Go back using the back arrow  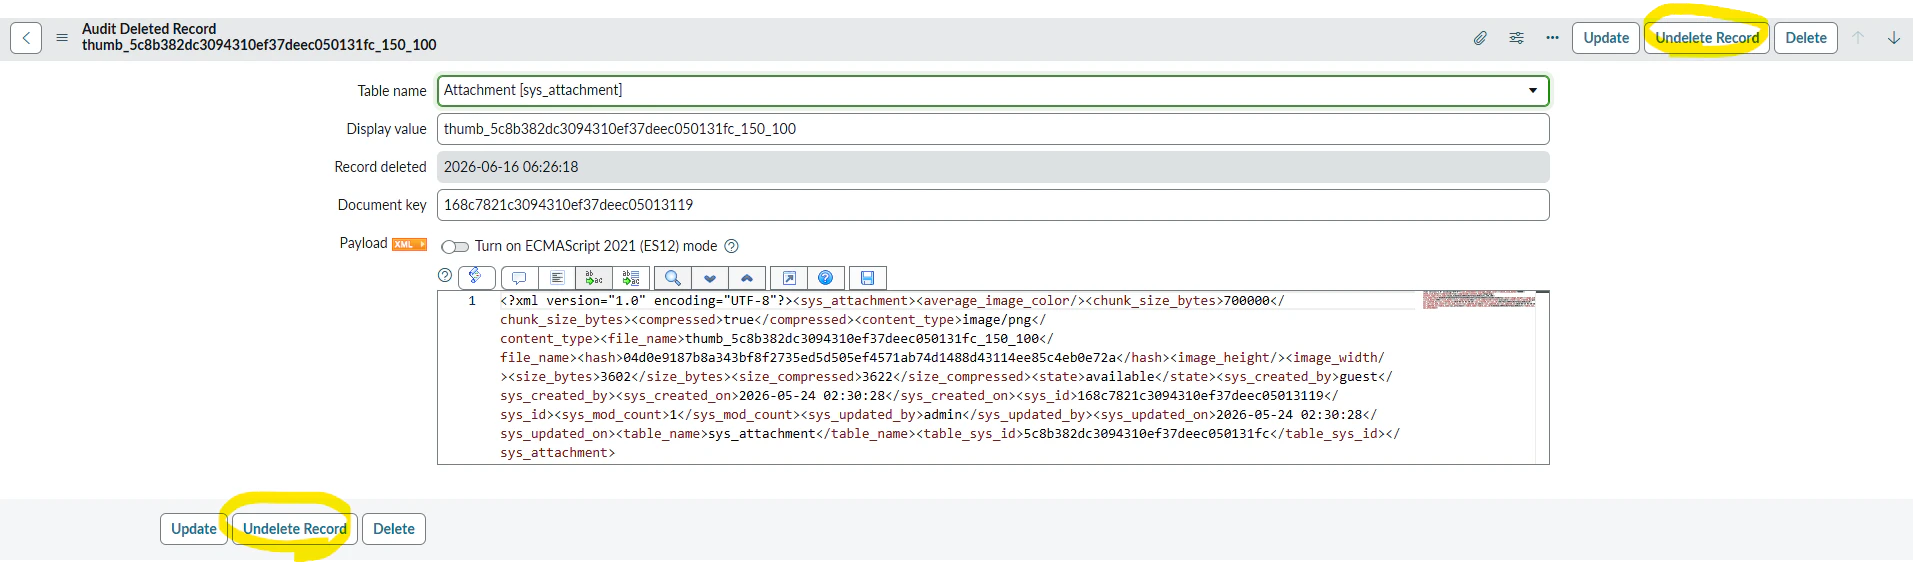pyautogui.click(x=26, y=38)
